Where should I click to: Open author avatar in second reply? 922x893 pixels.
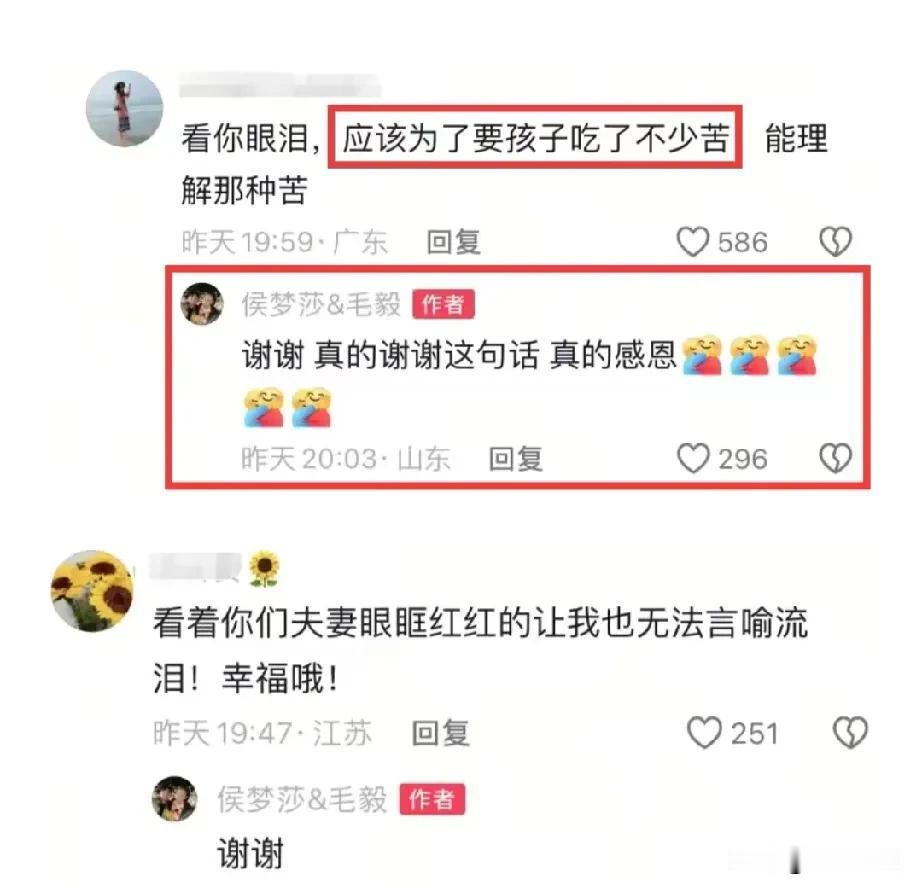click(175, 798)
